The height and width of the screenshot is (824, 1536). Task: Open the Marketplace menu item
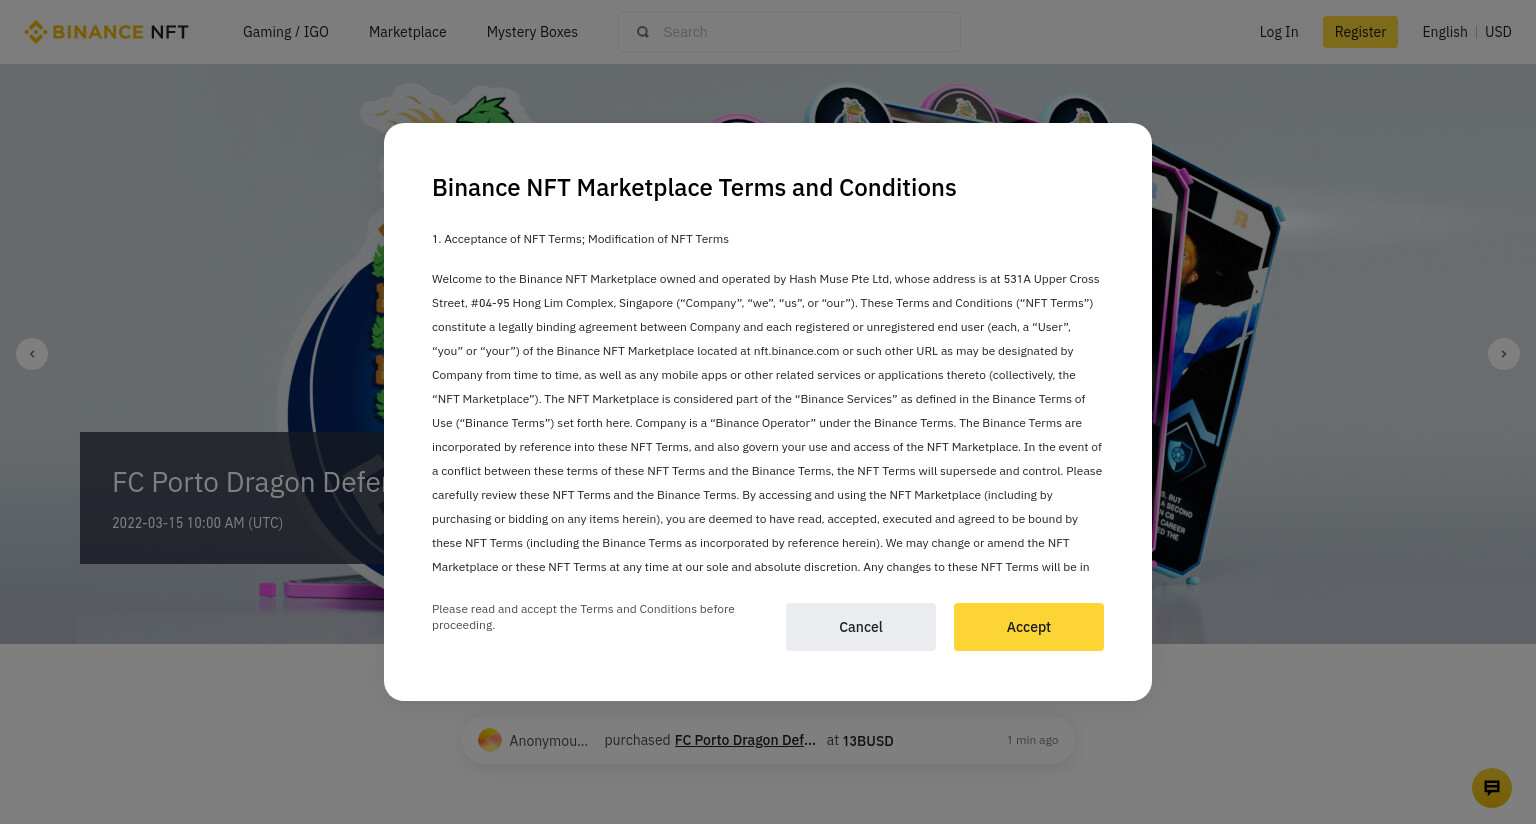(x=408, y=32)
